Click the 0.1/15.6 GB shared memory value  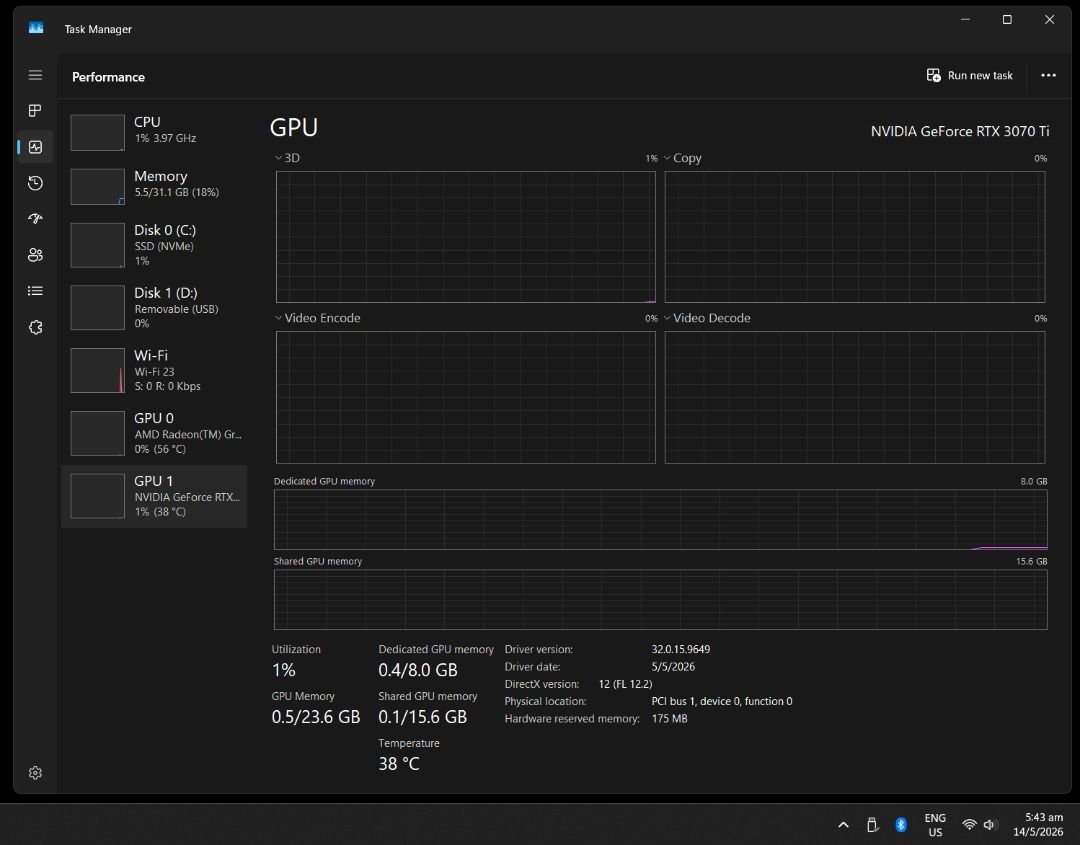pyautogui.click(x=423, y=717)
